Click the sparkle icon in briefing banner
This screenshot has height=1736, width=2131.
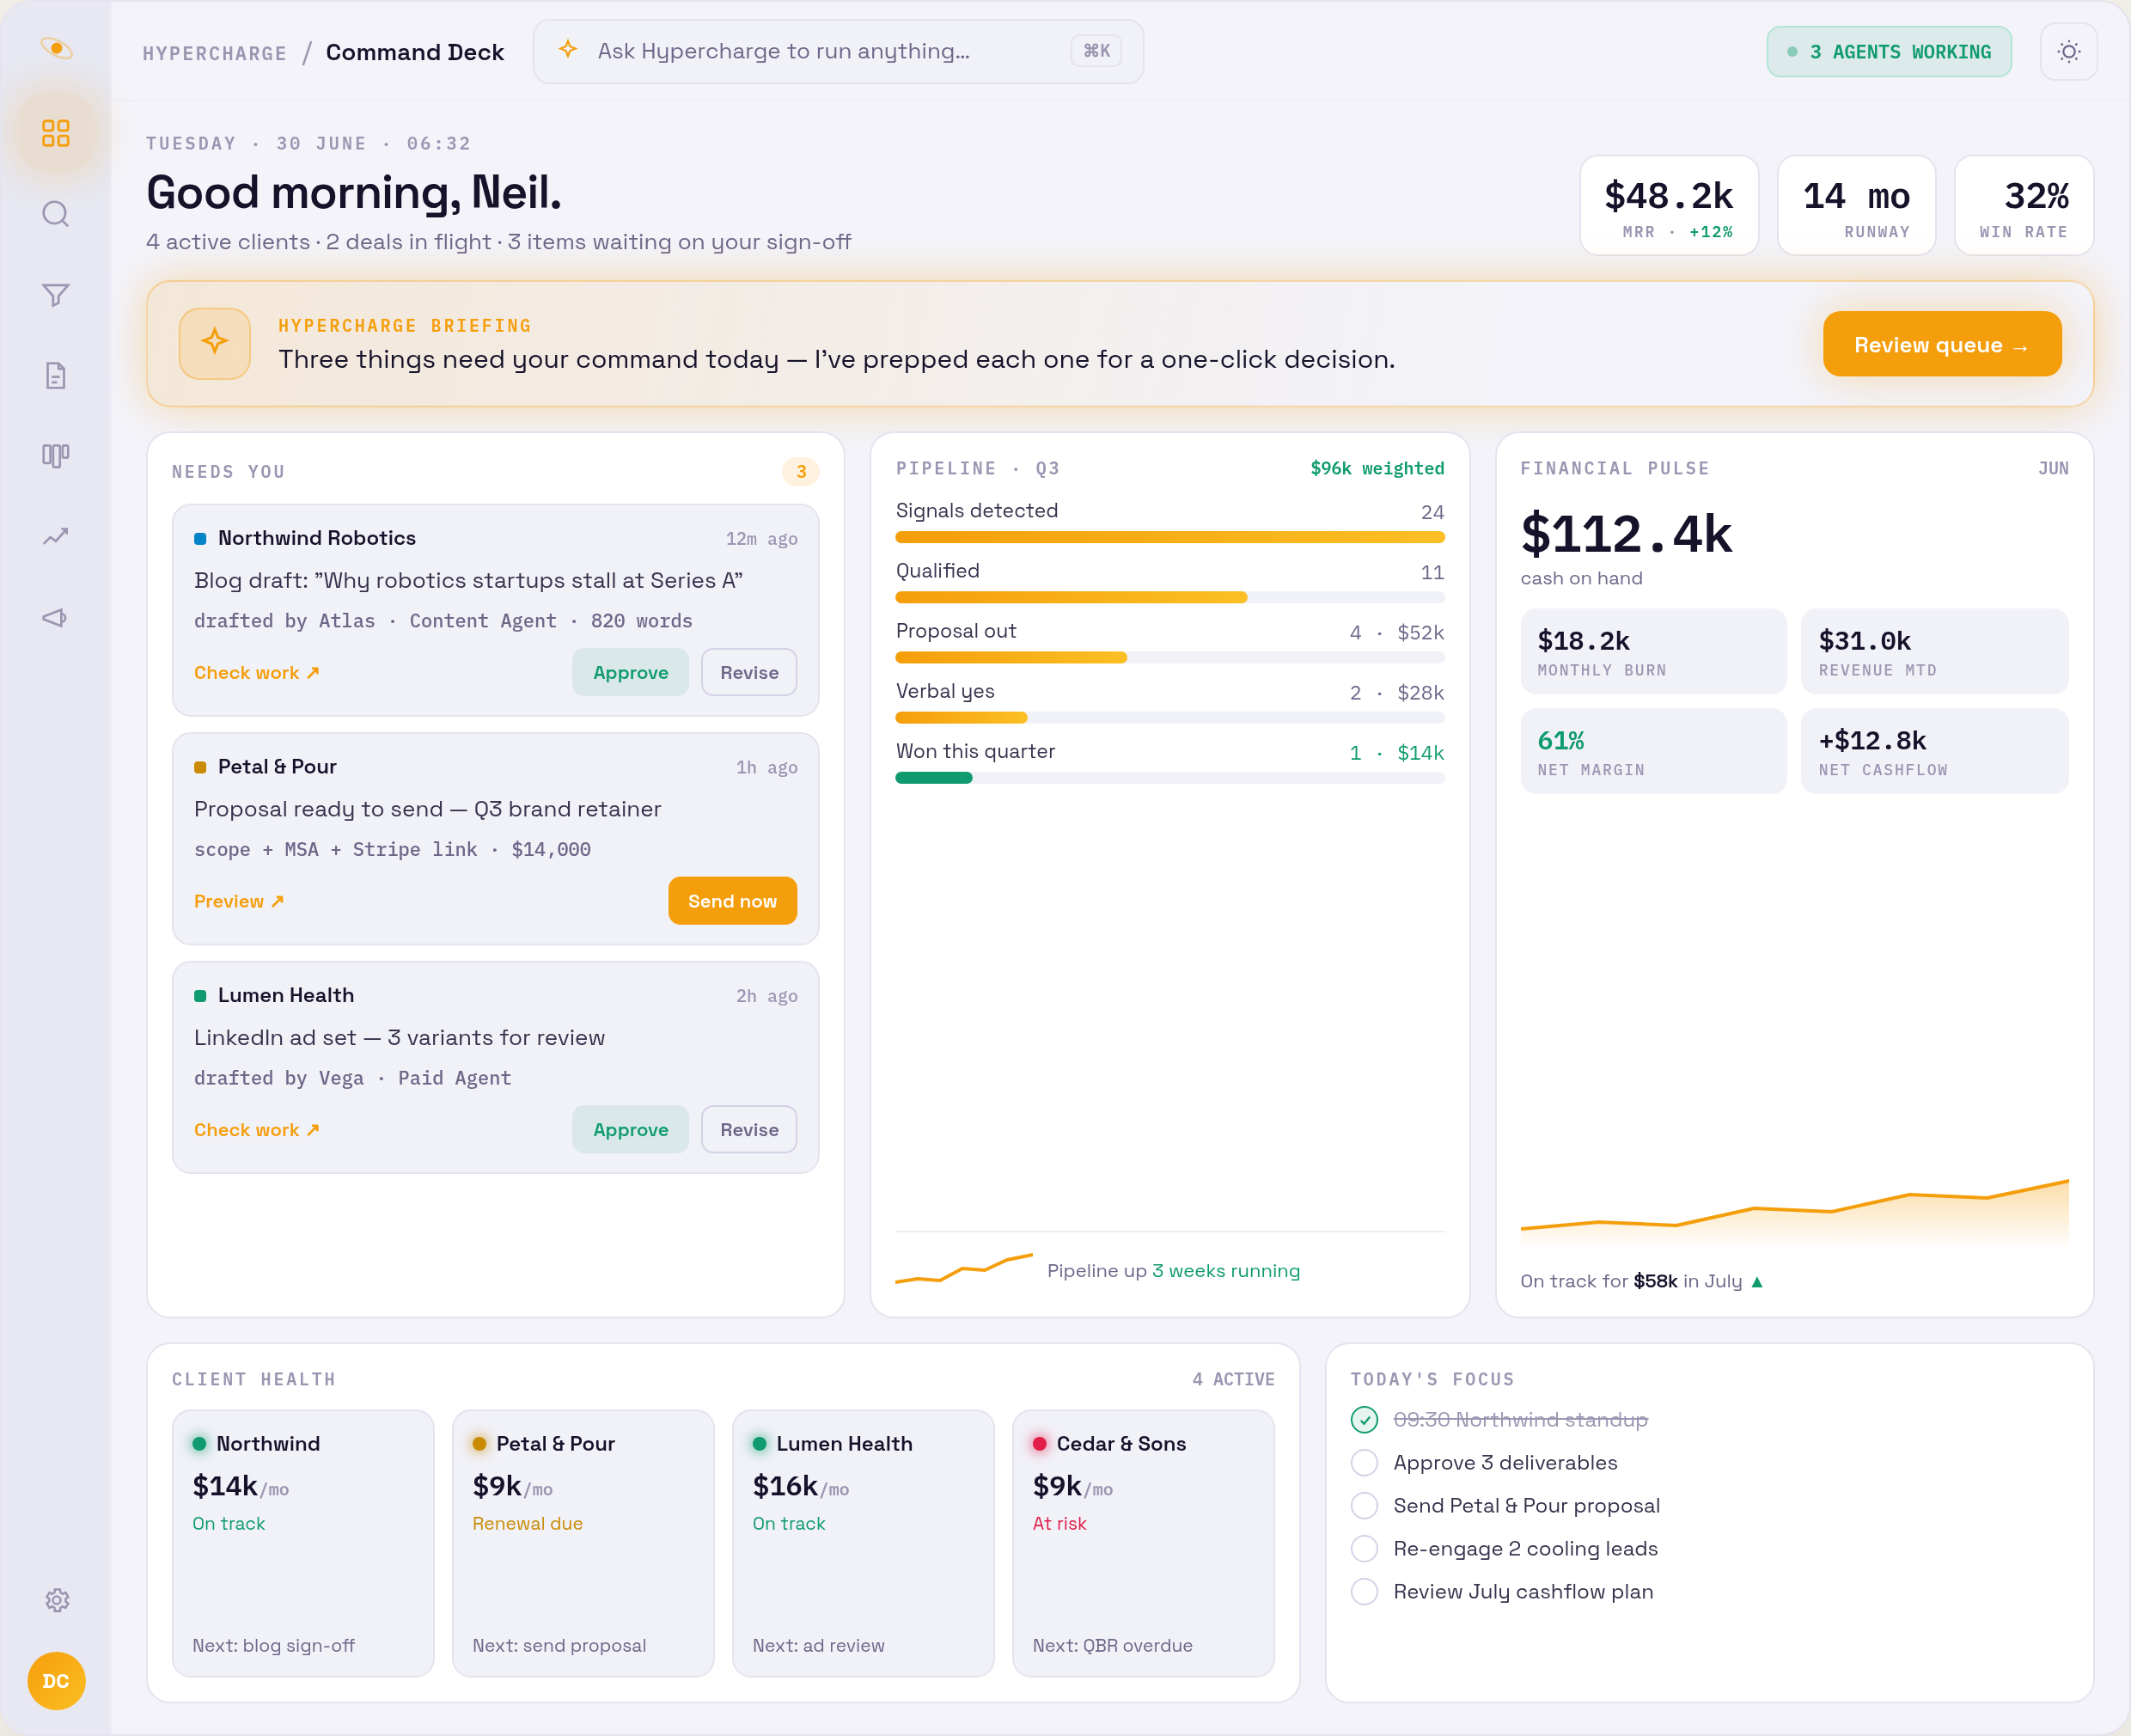215,343
